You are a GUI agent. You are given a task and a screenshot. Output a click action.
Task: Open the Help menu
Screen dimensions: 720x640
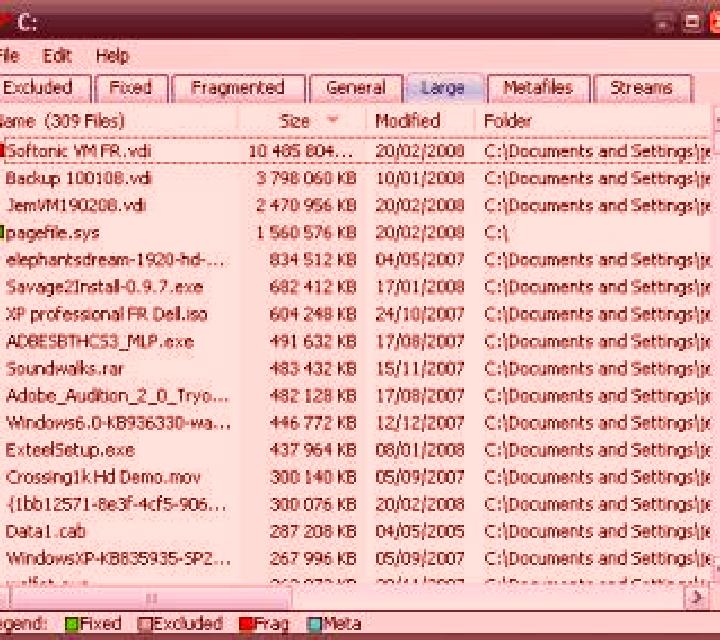pyautogui.click(x=112, y=56)
